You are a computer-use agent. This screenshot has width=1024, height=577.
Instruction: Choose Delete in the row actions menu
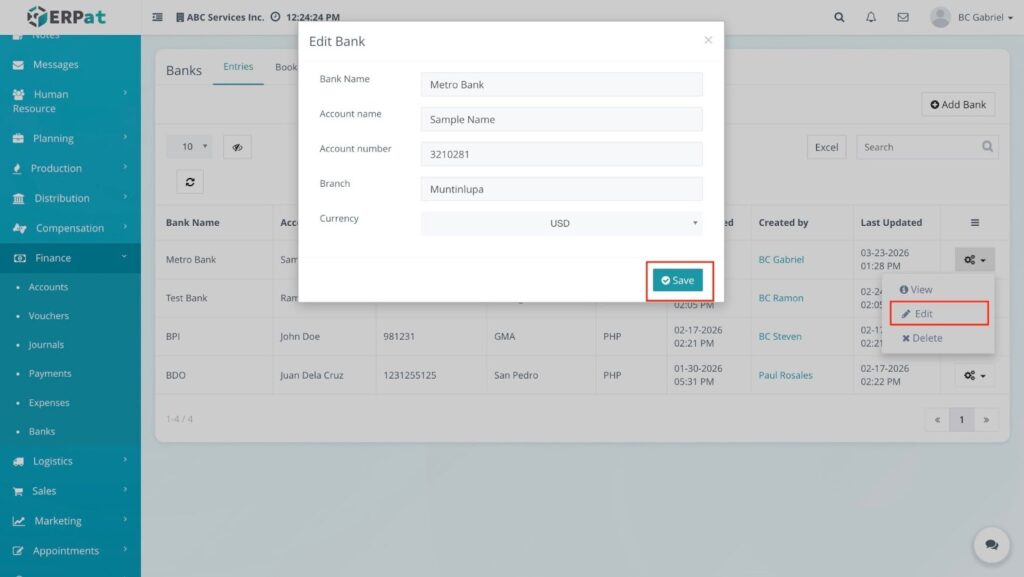point(922,338)
